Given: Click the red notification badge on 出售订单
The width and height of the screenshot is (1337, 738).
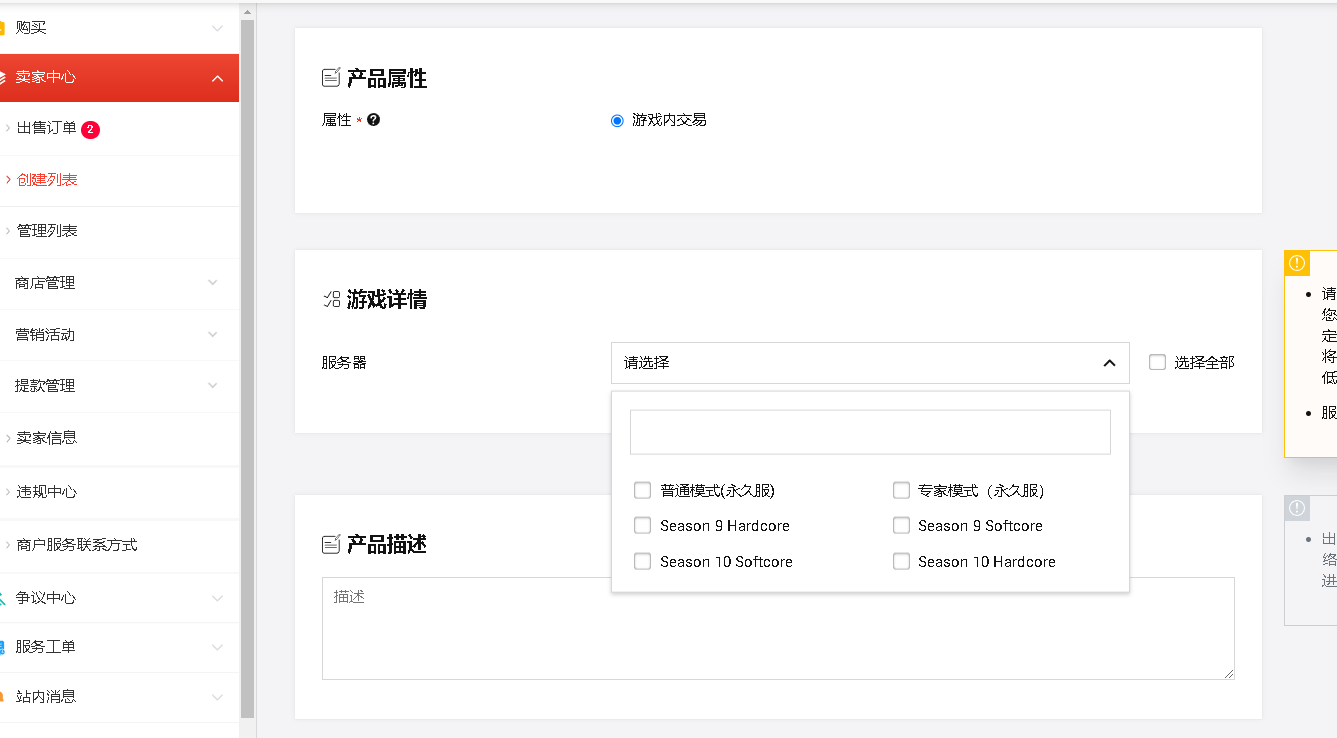Looking at the screenshot, I should coord(90,129).
